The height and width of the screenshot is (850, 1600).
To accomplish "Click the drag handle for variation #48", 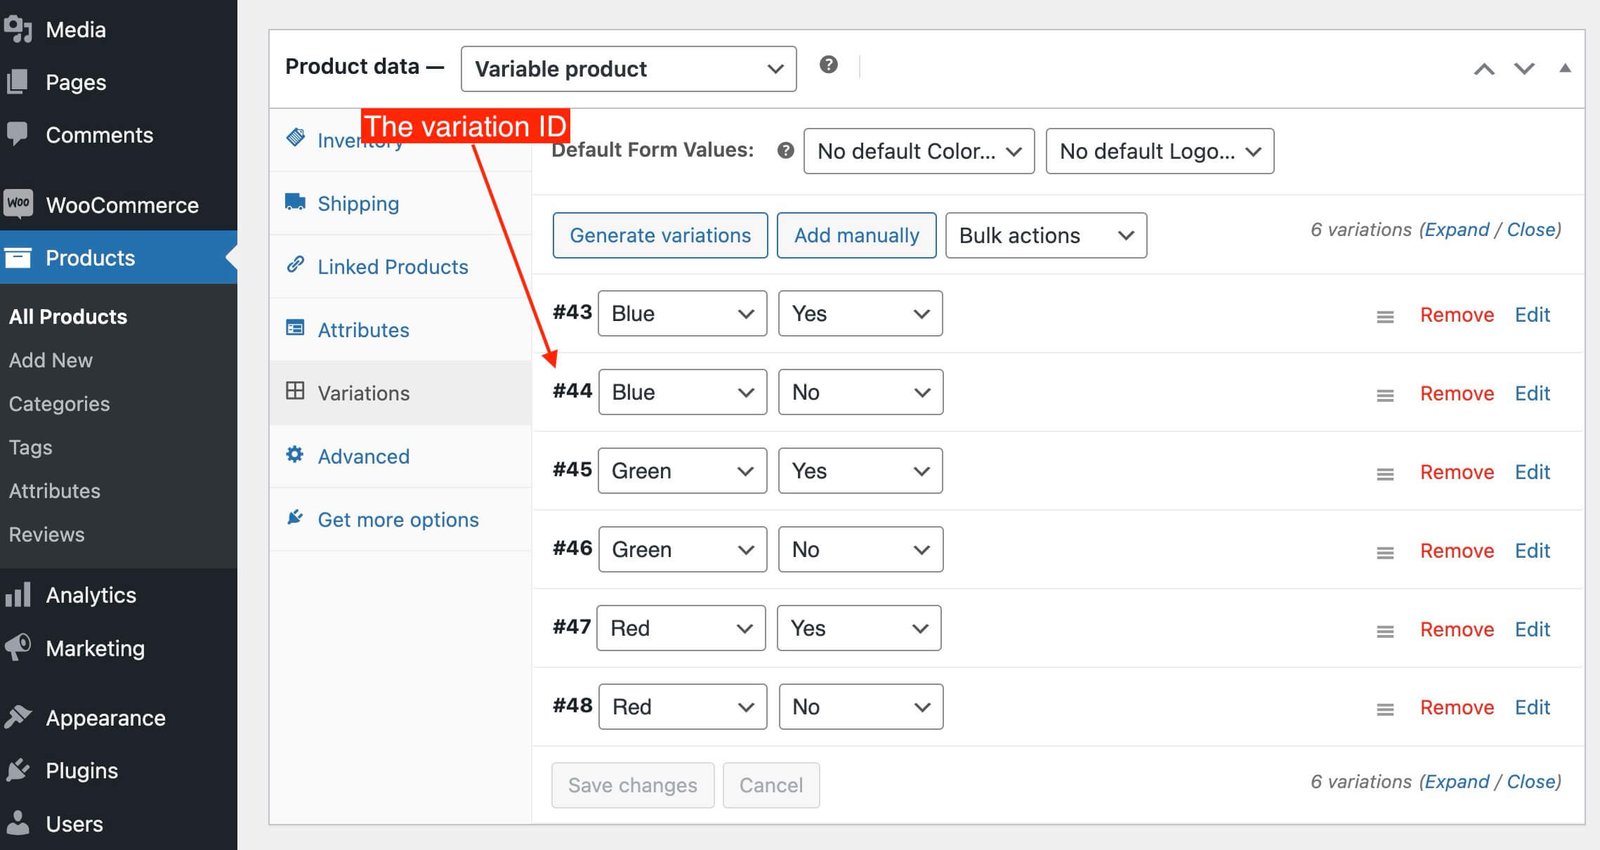I will coord(1385,709).
